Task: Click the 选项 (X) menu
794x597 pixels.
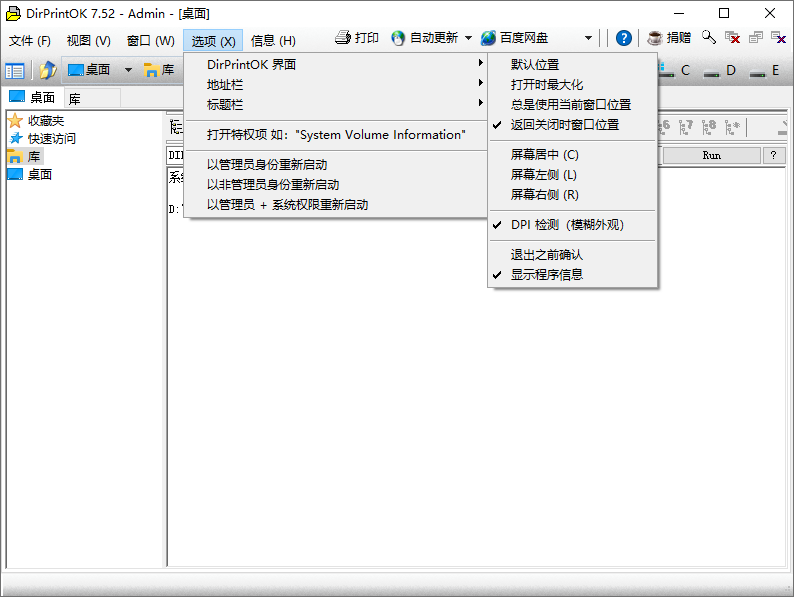Action: coord(213,41)
